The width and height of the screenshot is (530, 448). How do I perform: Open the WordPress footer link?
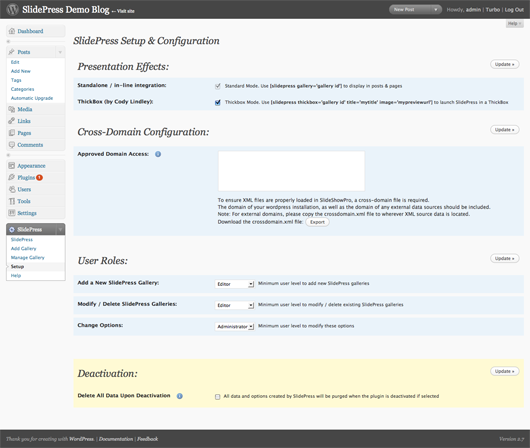click(81, 439)
